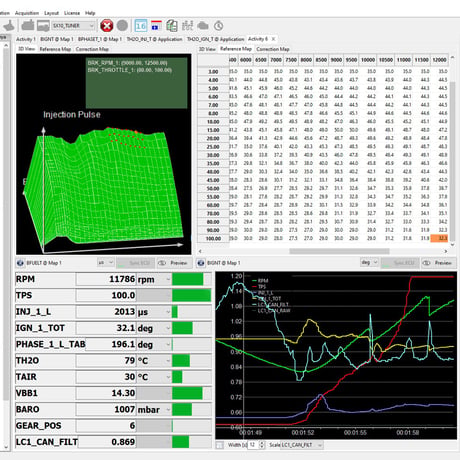Image resolution: width=460 pixels, height=460 pixels.
Task: Open the deg unit dropdown for IGN_1_TOT
Action: (x=168, y=328)
